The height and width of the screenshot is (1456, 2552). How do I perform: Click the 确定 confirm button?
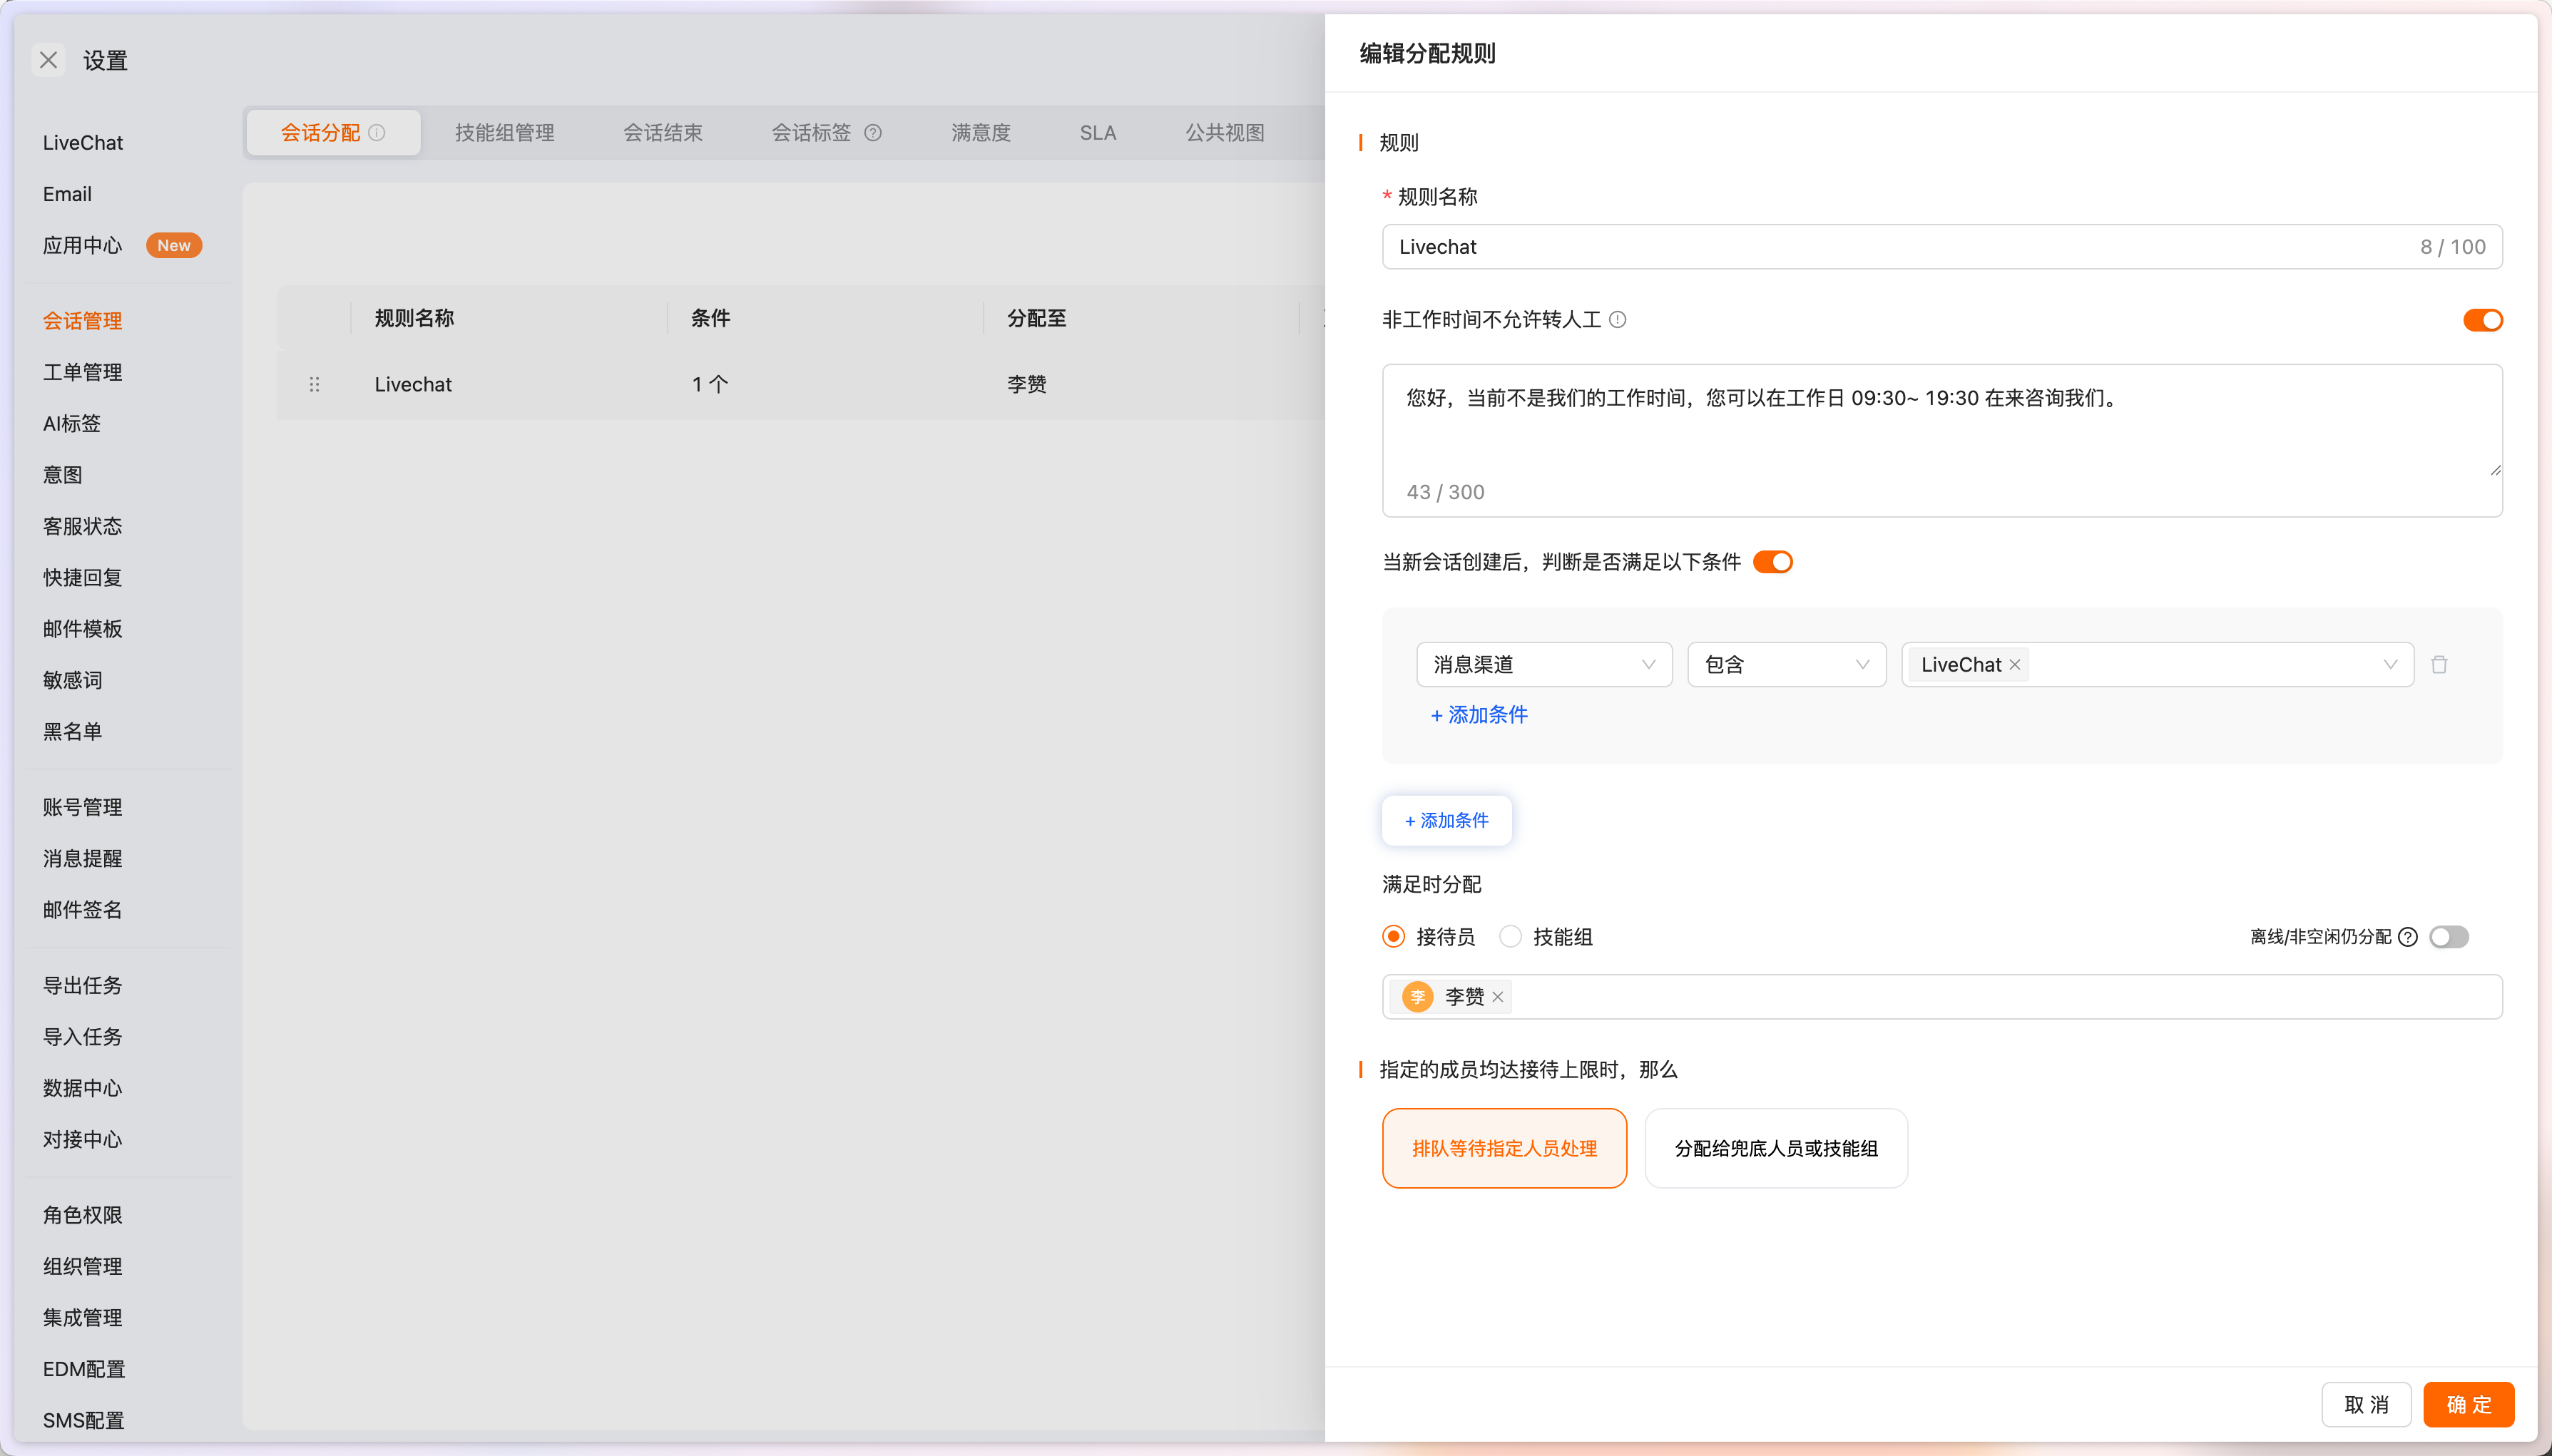tap(2468, 1404)
